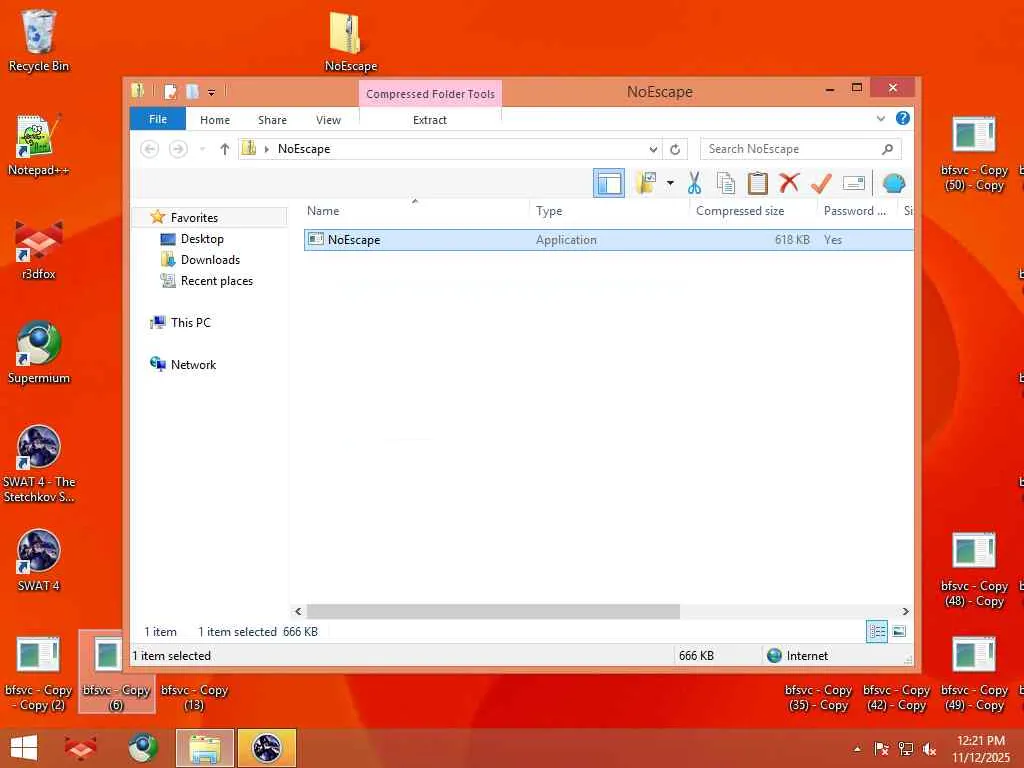Click the Forward navigation arrow
Viewport: 1024px width, 768px height.
point(178,149)
